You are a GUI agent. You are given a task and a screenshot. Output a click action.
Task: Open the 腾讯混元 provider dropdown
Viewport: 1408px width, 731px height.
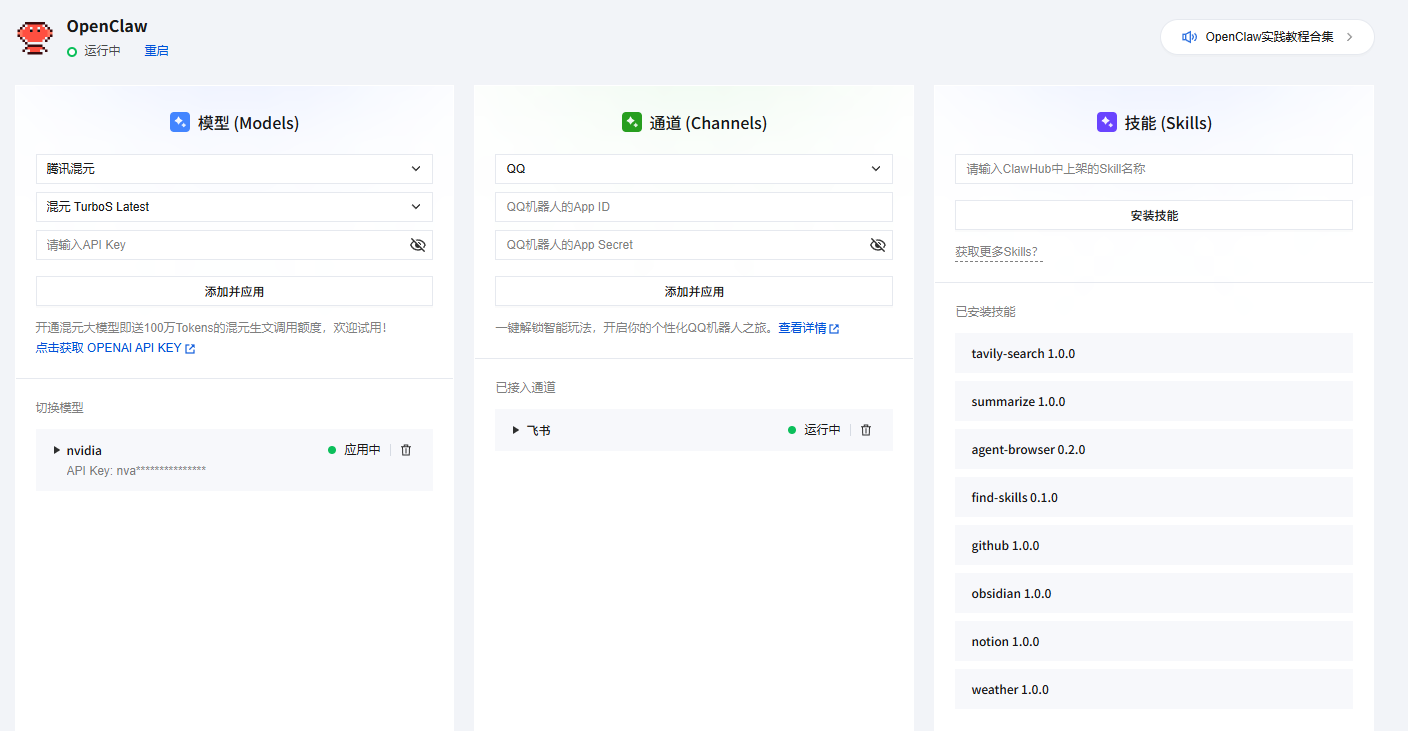point(234,169)
